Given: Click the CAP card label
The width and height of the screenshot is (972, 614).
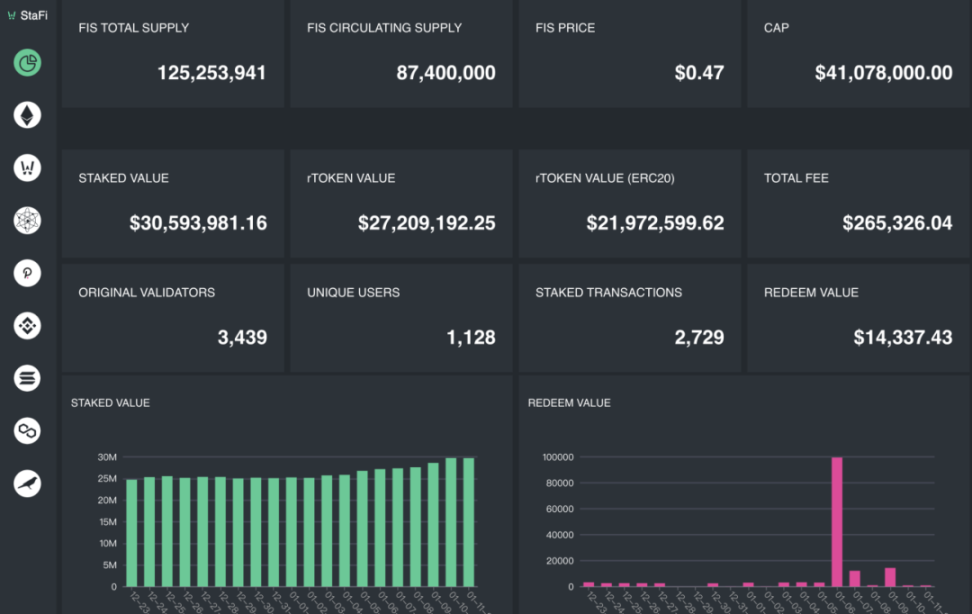Looking at the screenshot, I should point(776,28).
